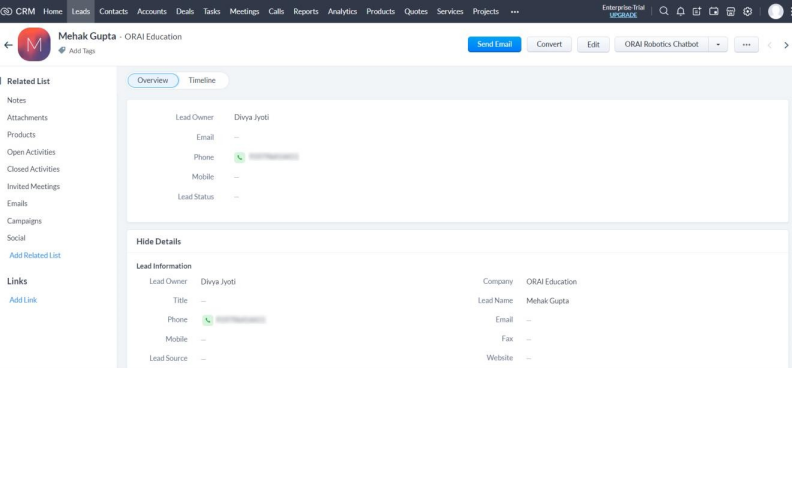The height and width of the screenshot is (485, 792).
Task: Open the notifications bell
Action: tap(681, 12)
